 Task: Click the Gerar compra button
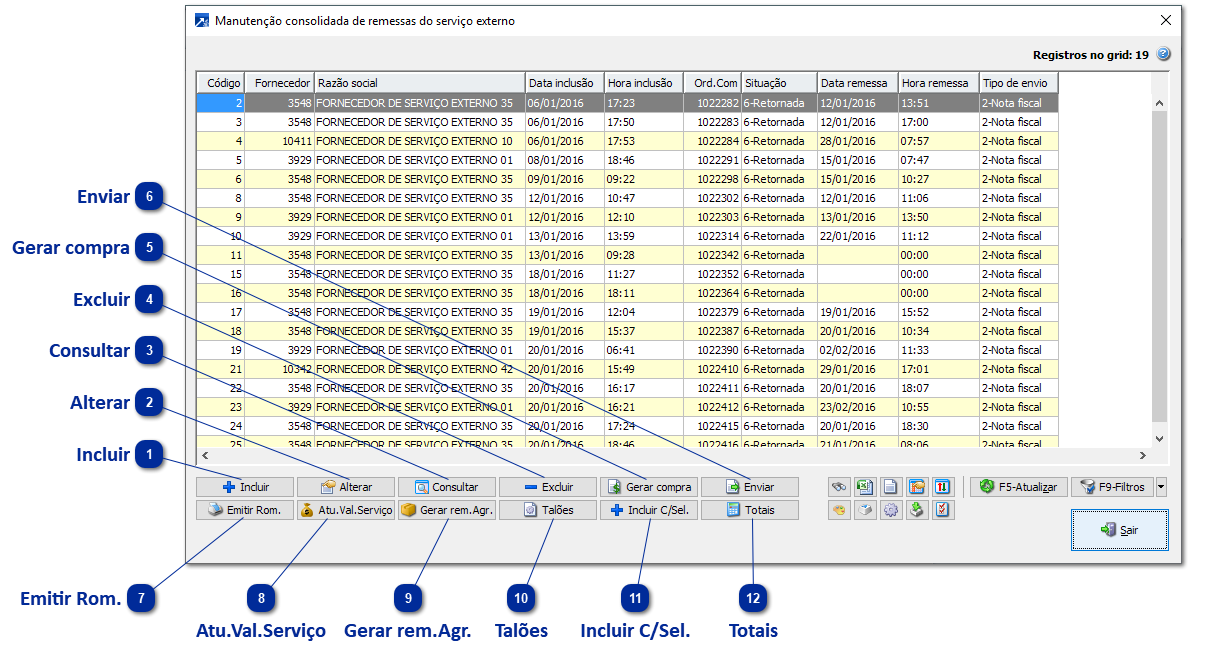point(650,487)
